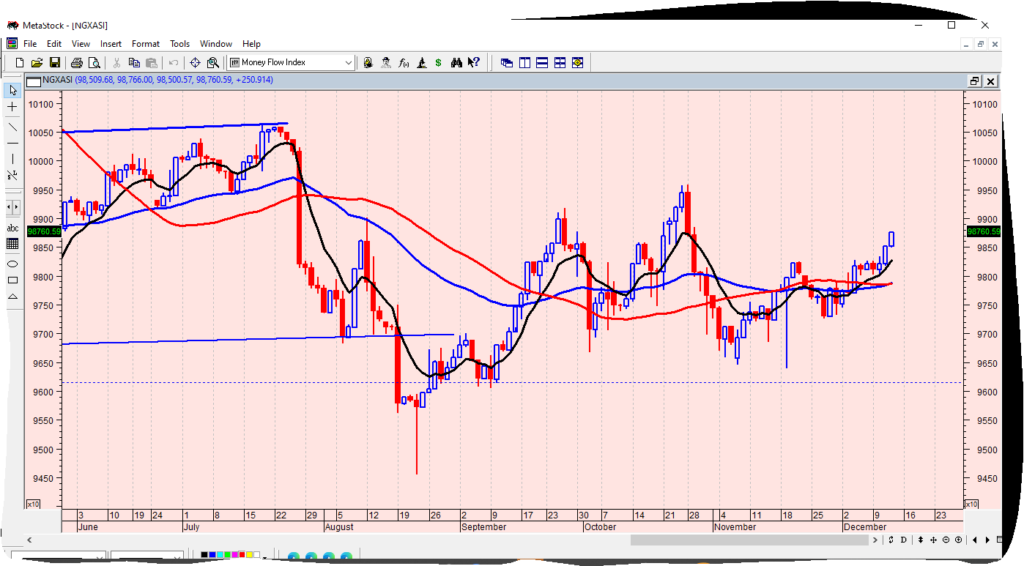
Task: Toggle the vertical line drawing tool
Action: tap(13, 158)
